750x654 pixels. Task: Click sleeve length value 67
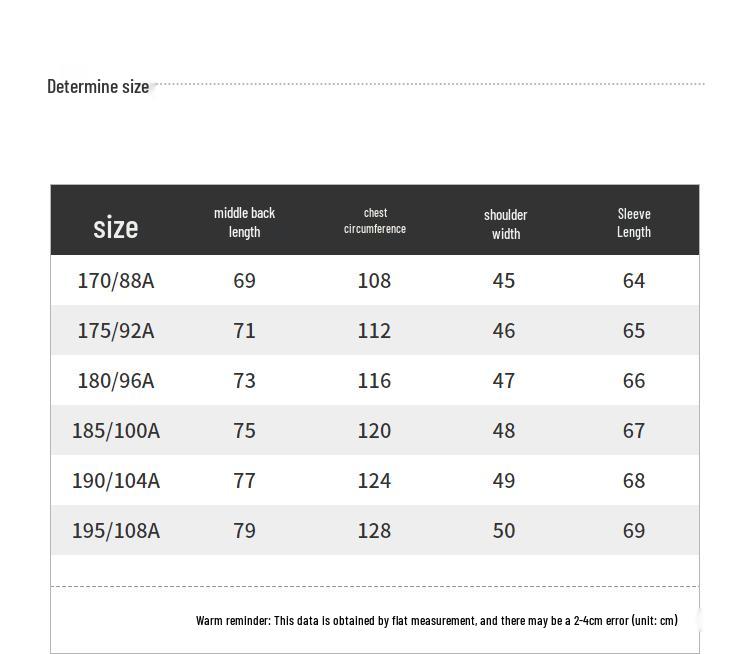point(634,431)
